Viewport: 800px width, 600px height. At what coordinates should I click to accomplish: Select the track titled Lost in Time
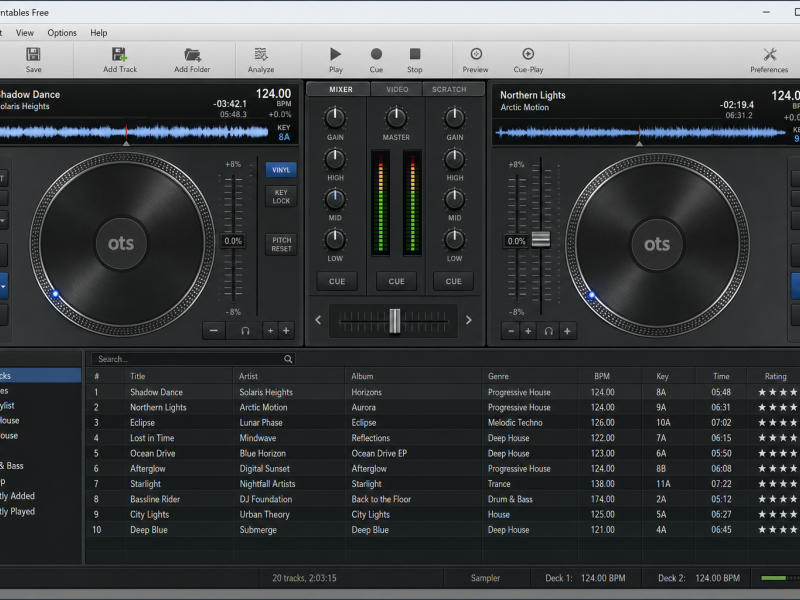click(152, 438)
